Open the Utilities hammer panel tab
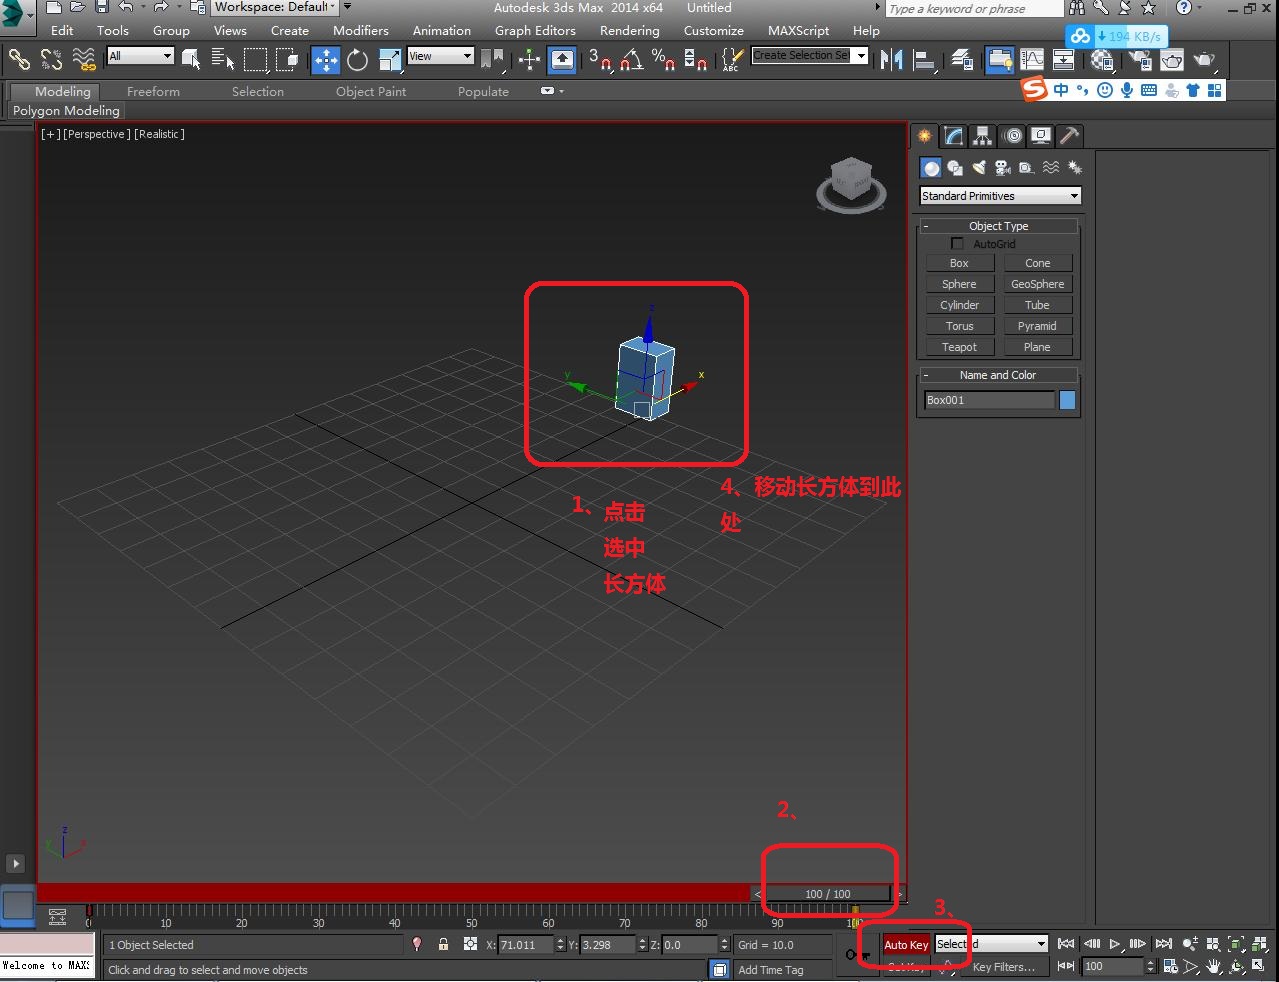This screenshot has width=1279, height=982. click(x=1069, y=136)
